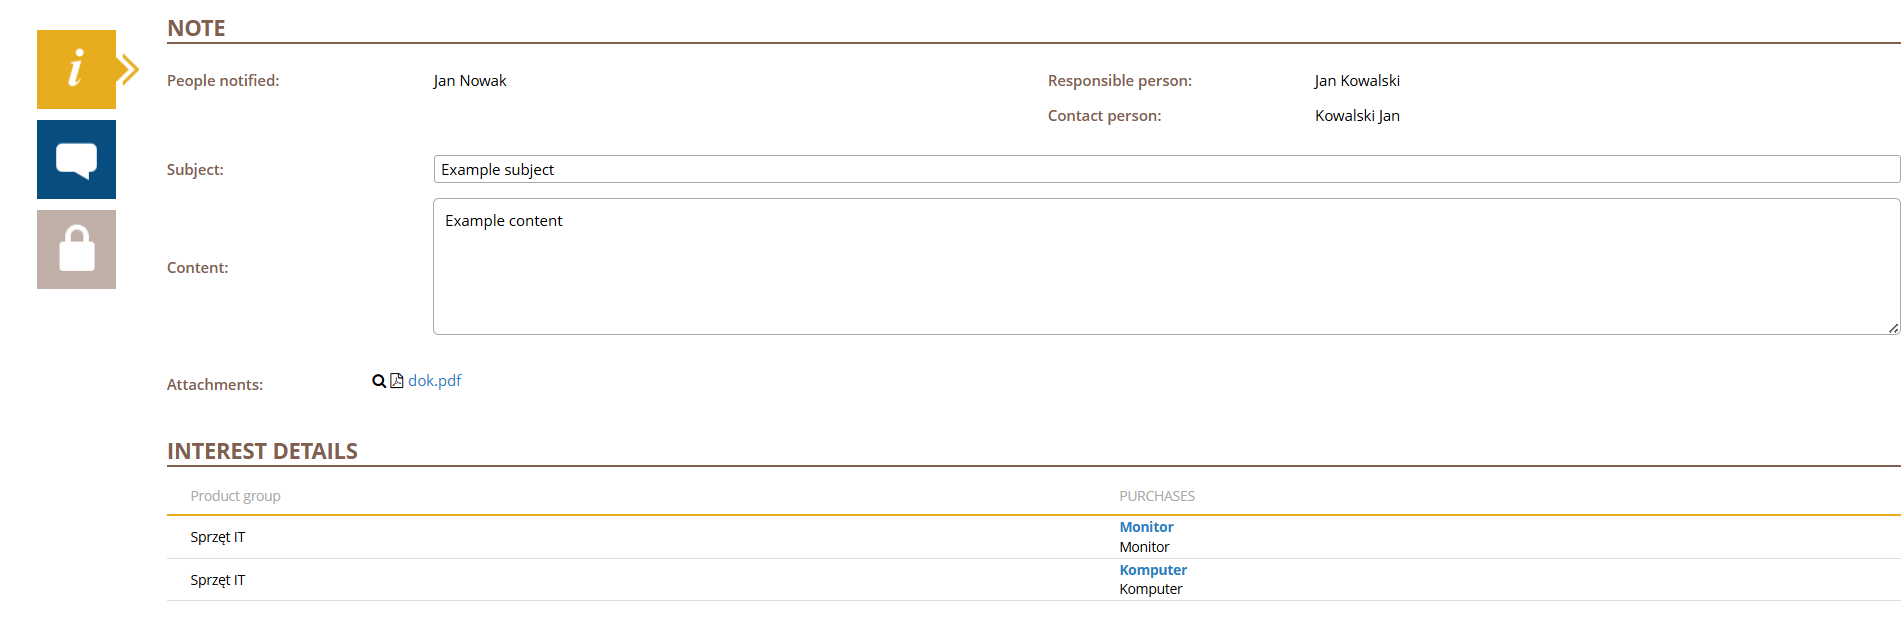Click the PURCHASES column header

1157,496
